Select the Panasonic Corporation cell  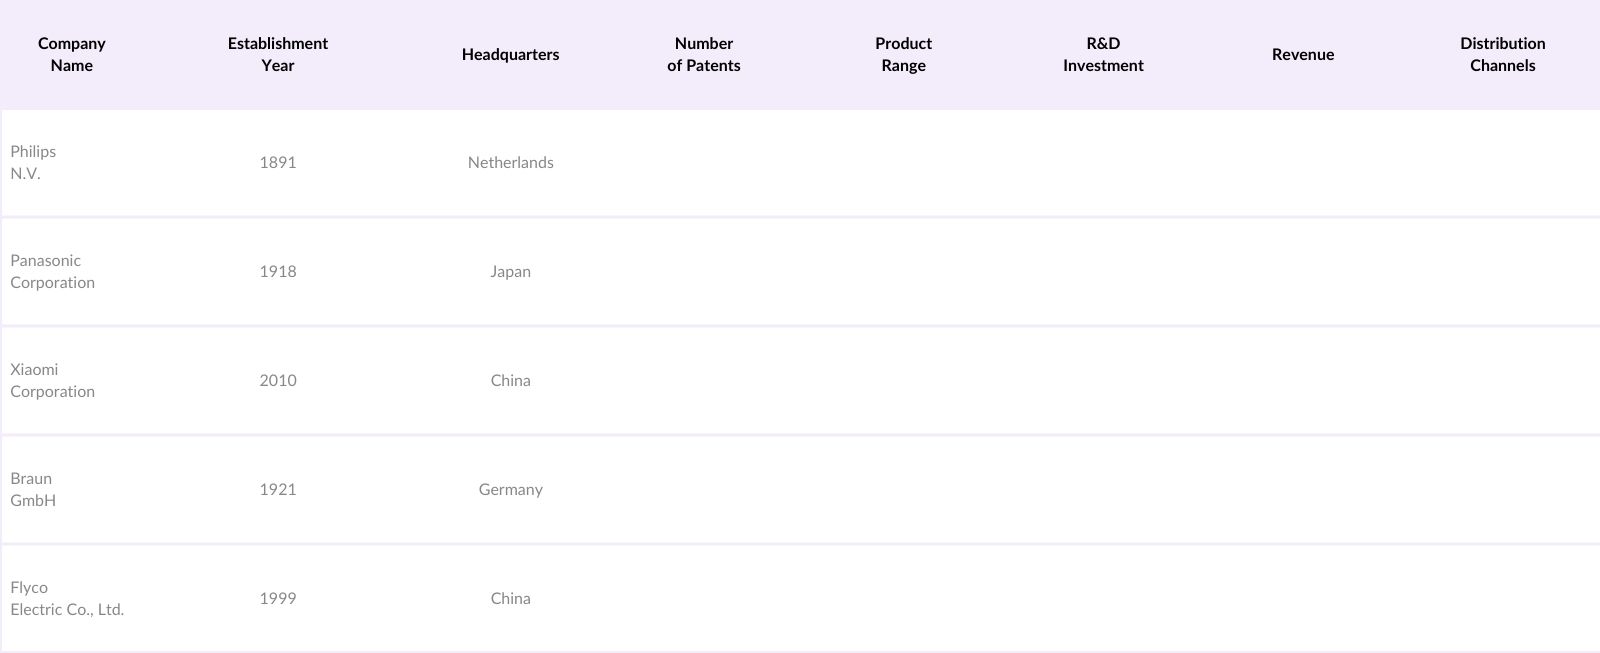pyautogui.click(x=53, y=271)
